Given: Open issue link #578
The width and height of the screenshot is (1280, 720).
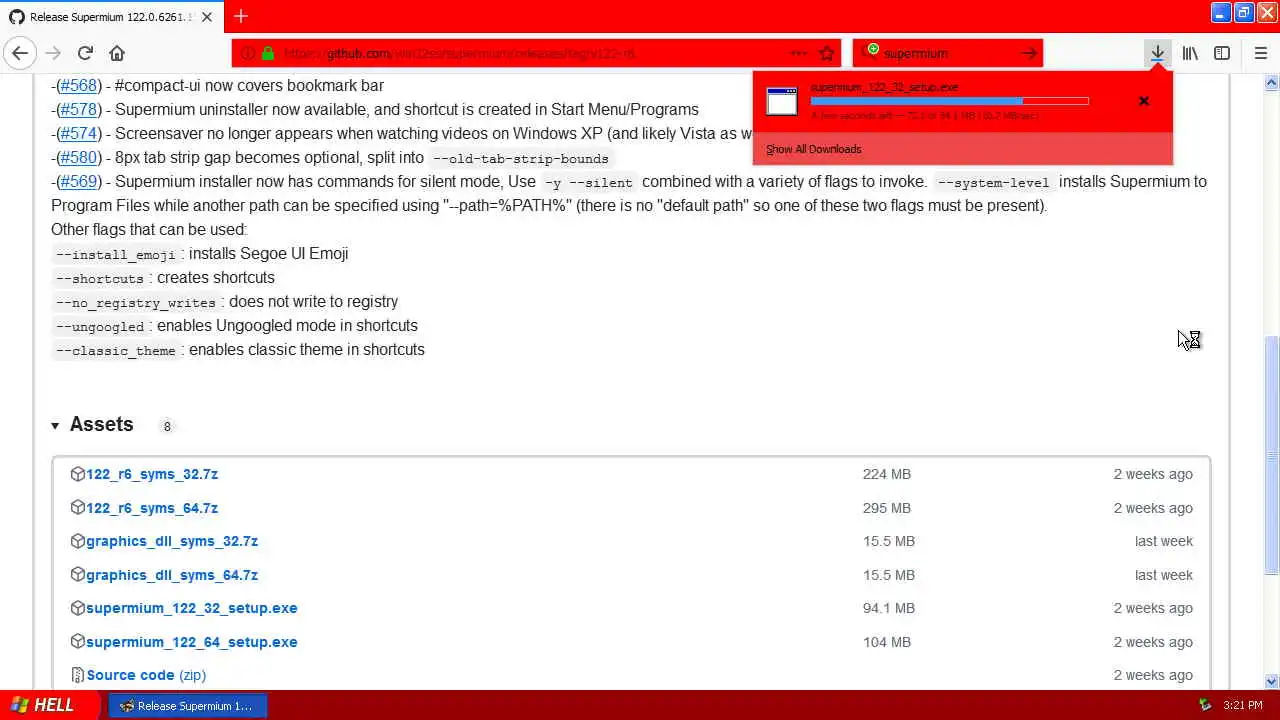Looking at the screenshot, I should pyautogui.click(x=78, y=109).
